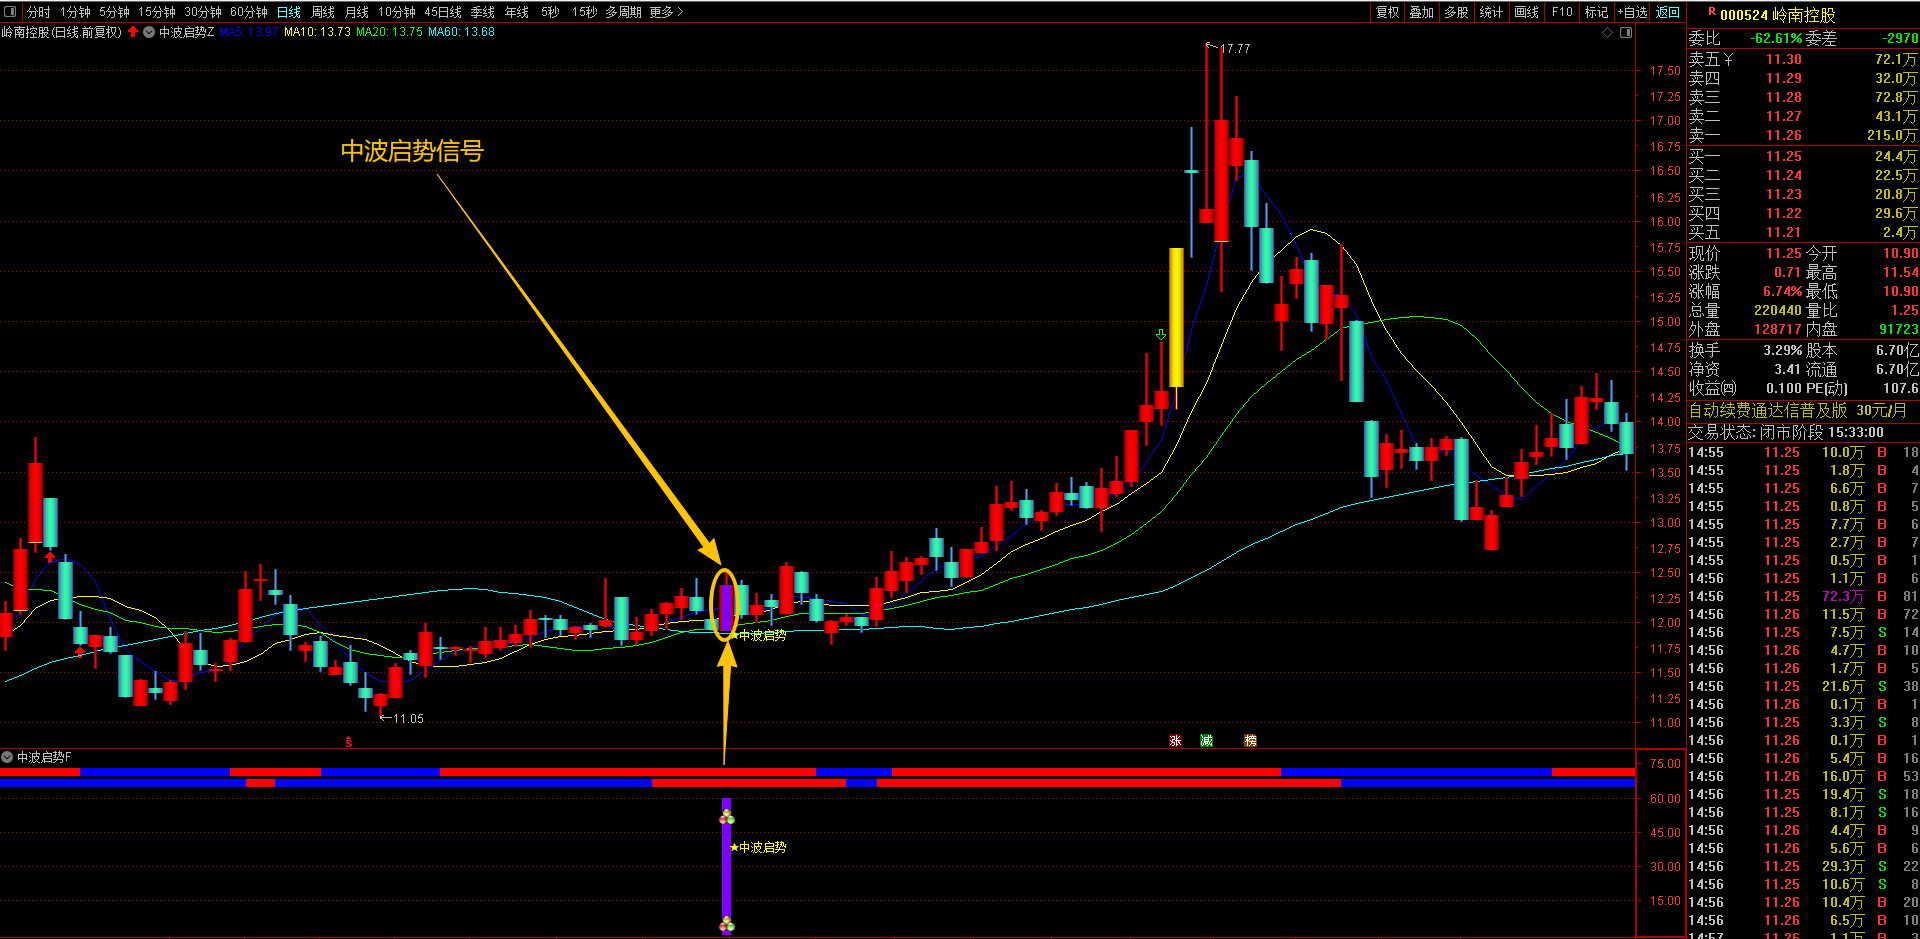
Task: Click the MA10: 13.73 label
Action: [317, 32]
